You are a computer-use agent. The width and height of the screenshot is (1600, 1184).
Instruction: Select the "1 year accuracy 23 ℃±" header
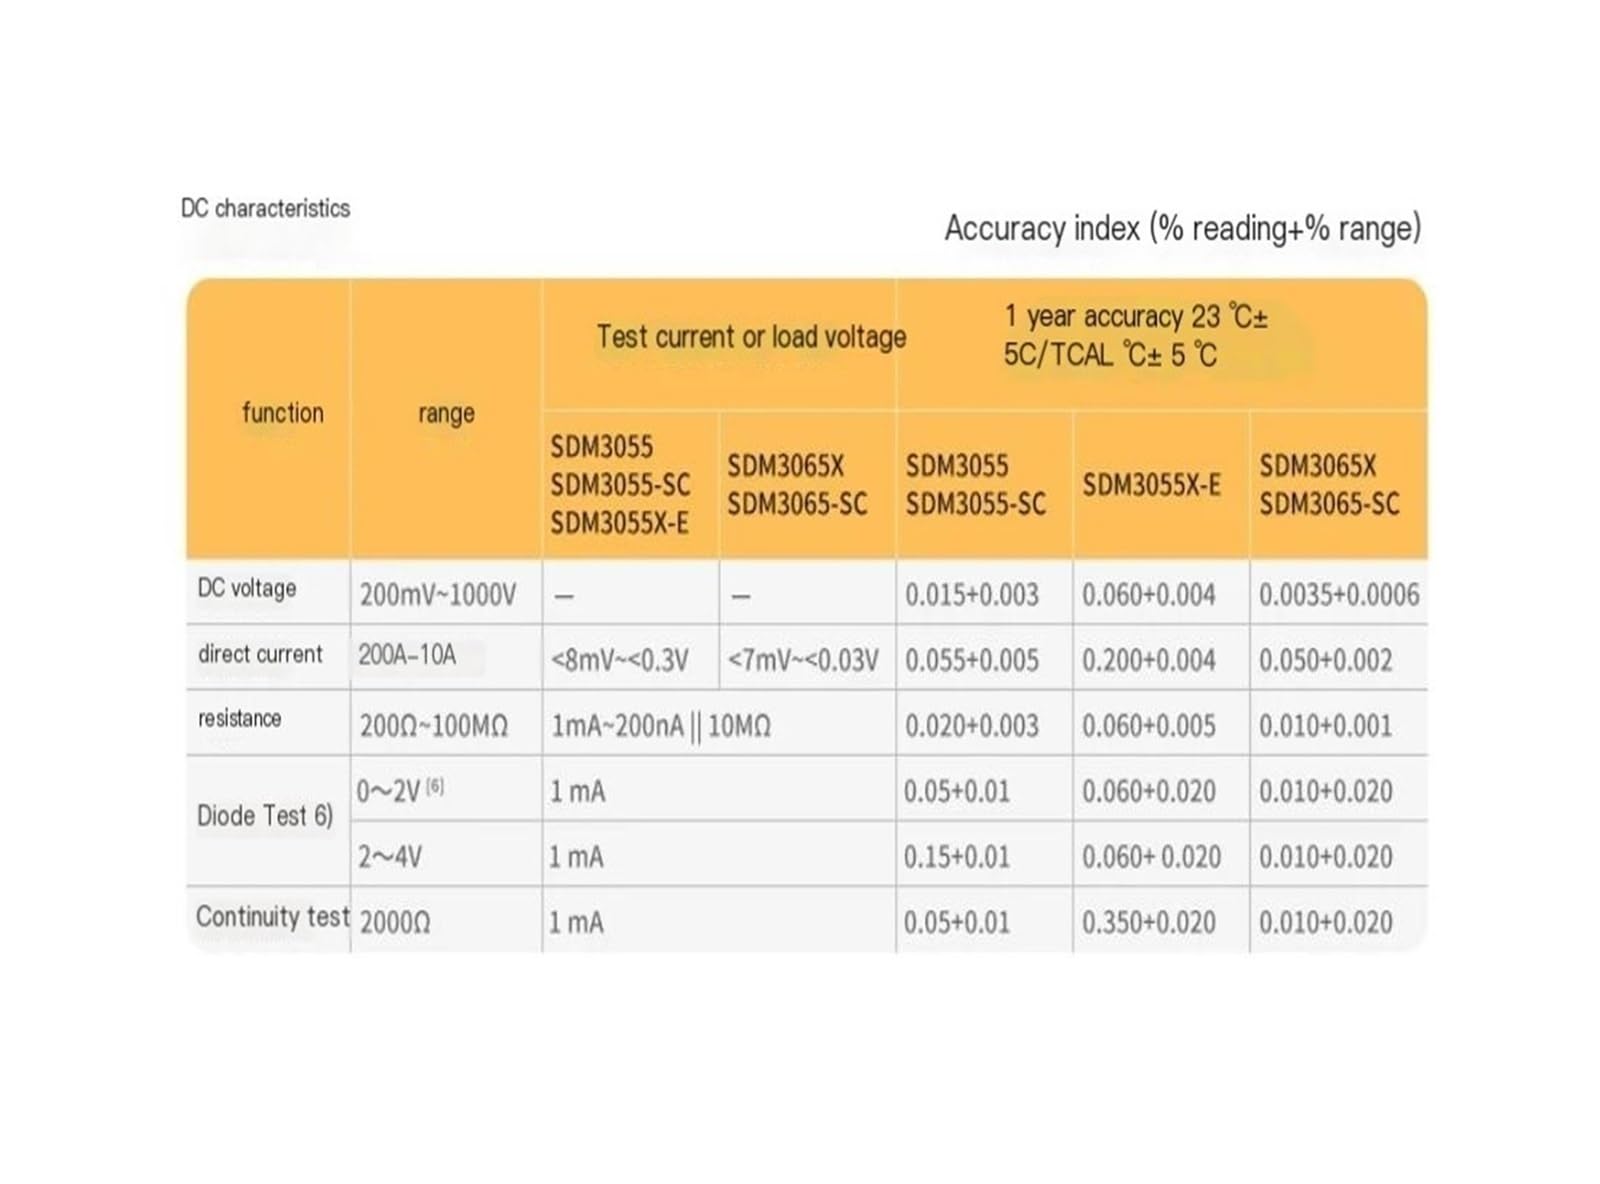click(x=1136, y=317)
